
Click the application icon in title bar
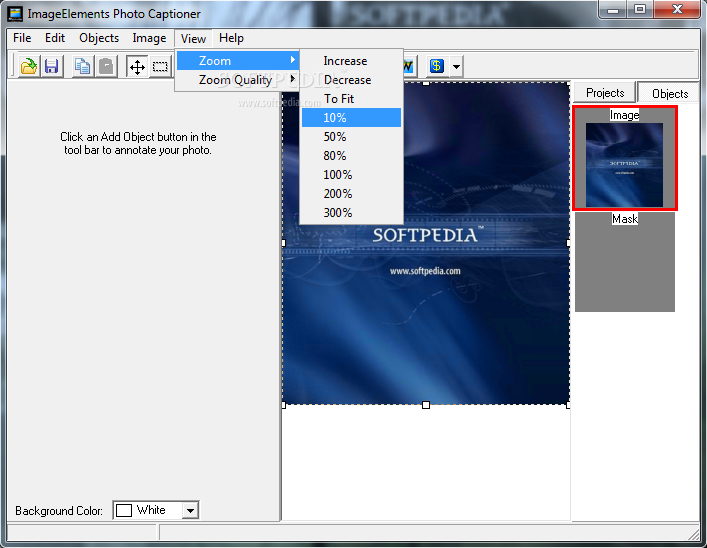(x=15, y=14)
